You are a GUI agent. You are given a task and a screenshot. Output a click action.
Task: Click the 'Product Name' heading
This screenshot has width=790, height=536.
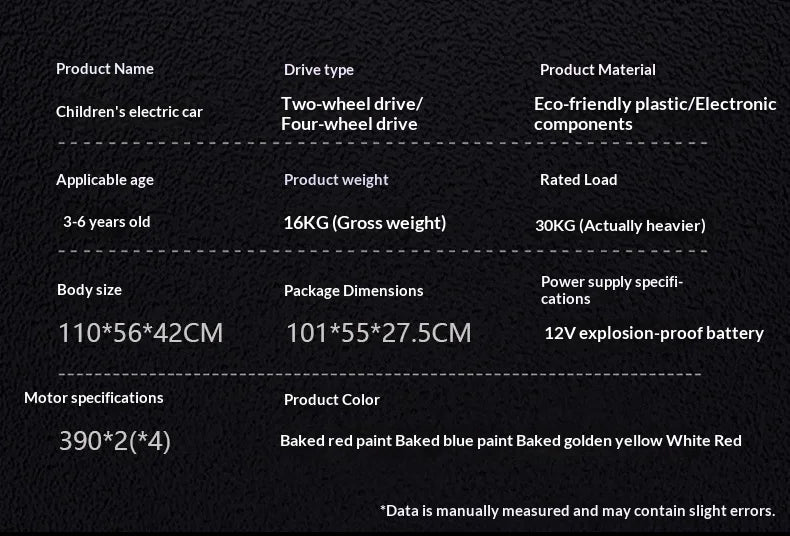click(105, 69)
